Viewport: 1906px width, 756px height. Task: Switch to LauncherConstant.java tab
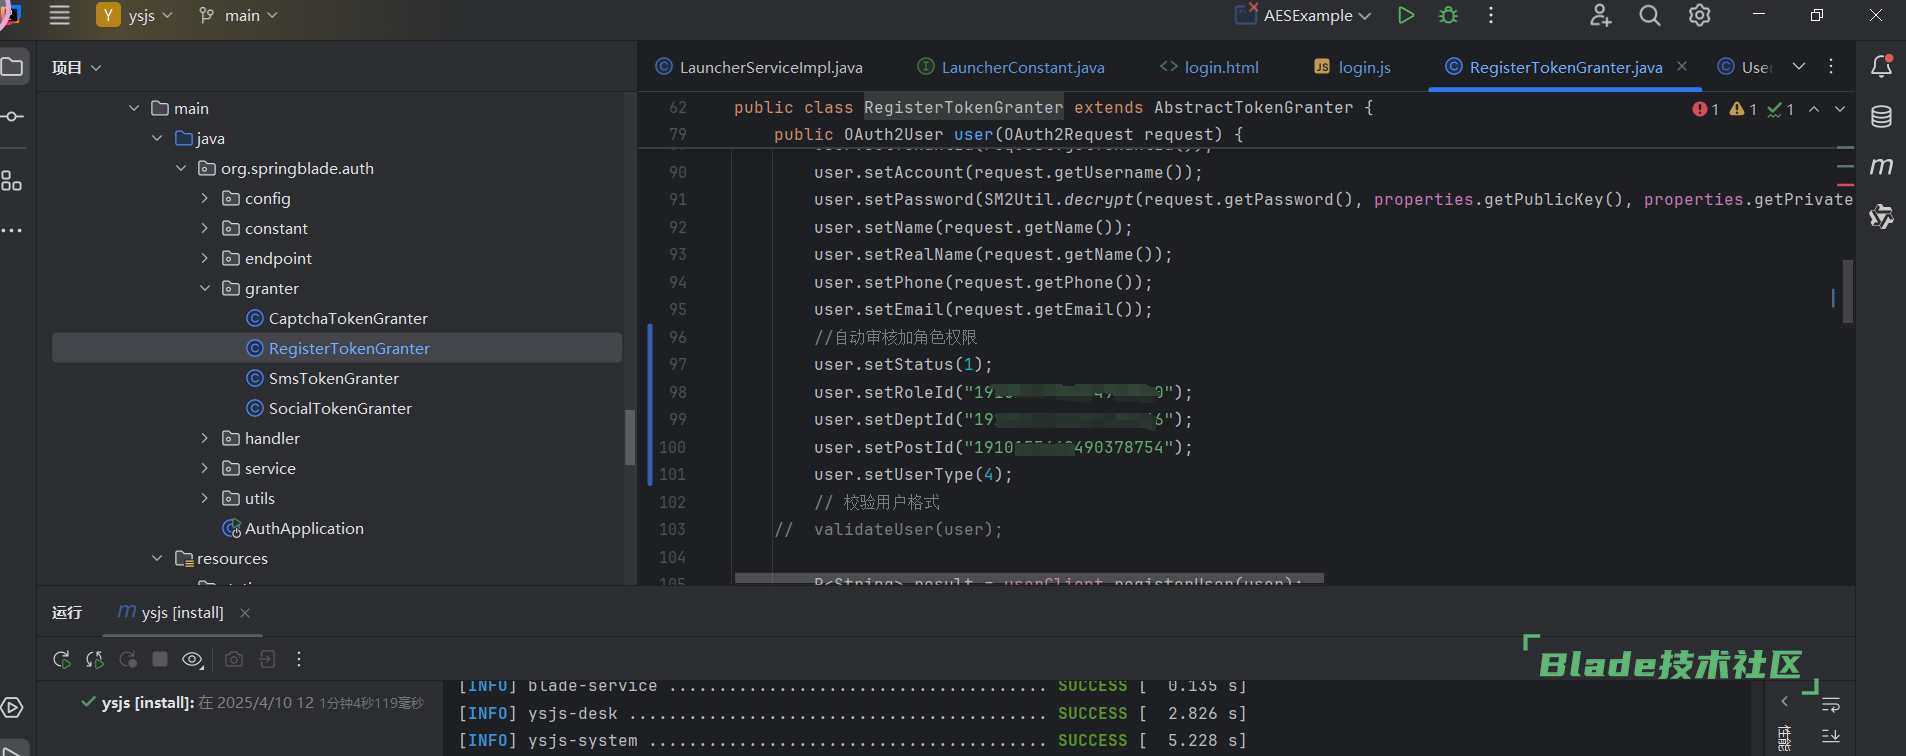1011,67
